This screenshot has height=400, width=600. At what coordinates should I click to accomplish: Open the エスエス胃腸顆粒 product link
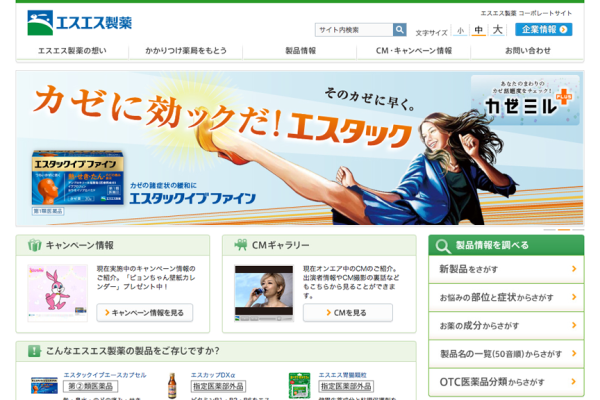342,375
